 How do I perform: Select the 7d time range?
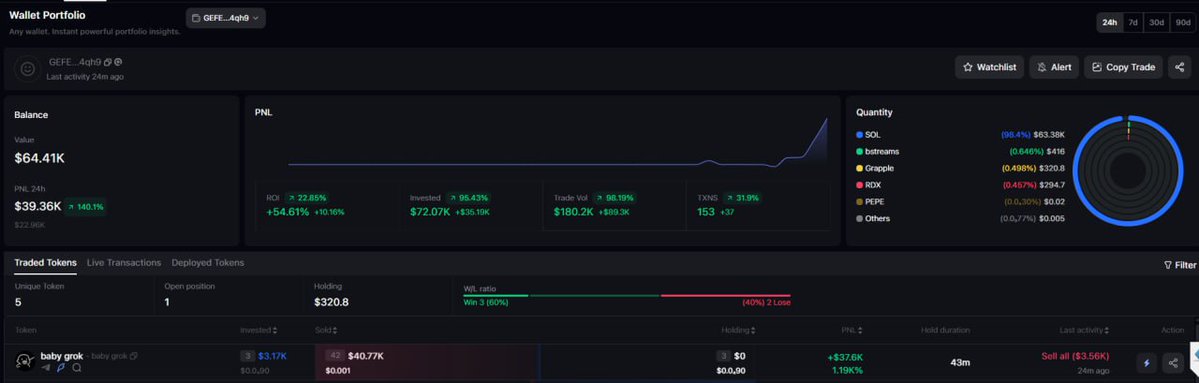click(1132, 23)
